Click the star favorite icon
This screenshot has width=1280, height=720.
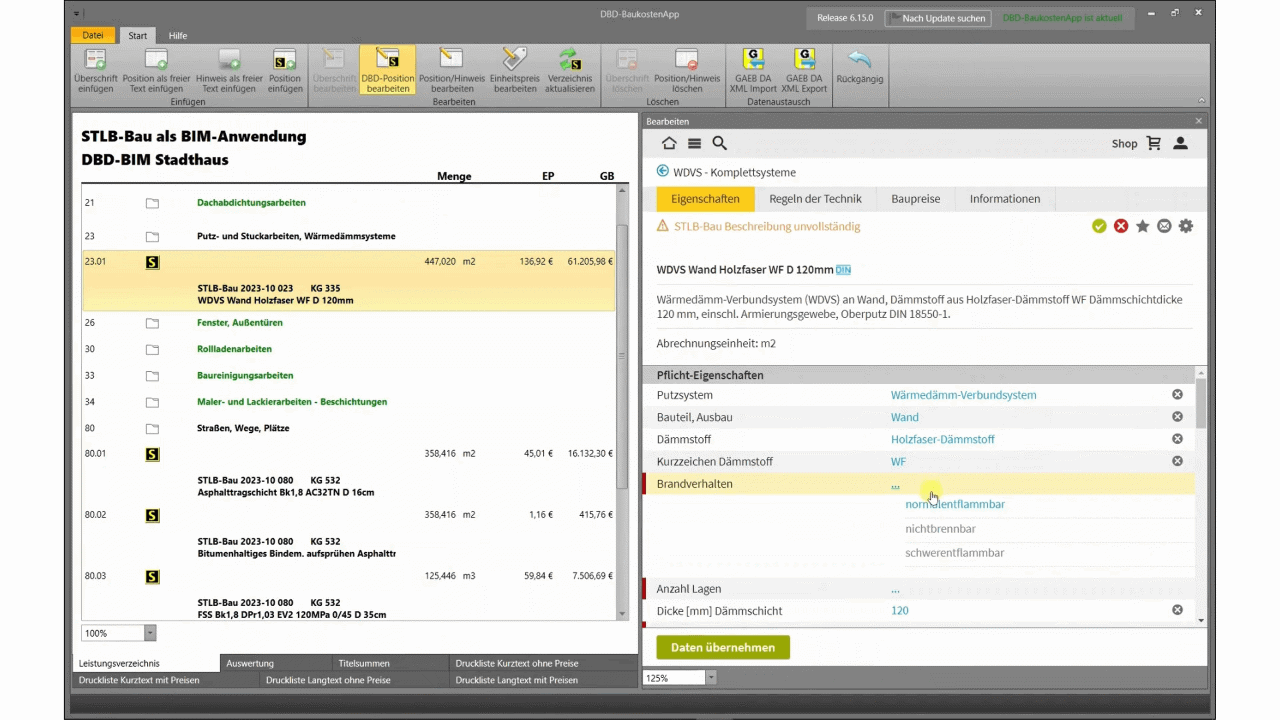[1142, 227]
